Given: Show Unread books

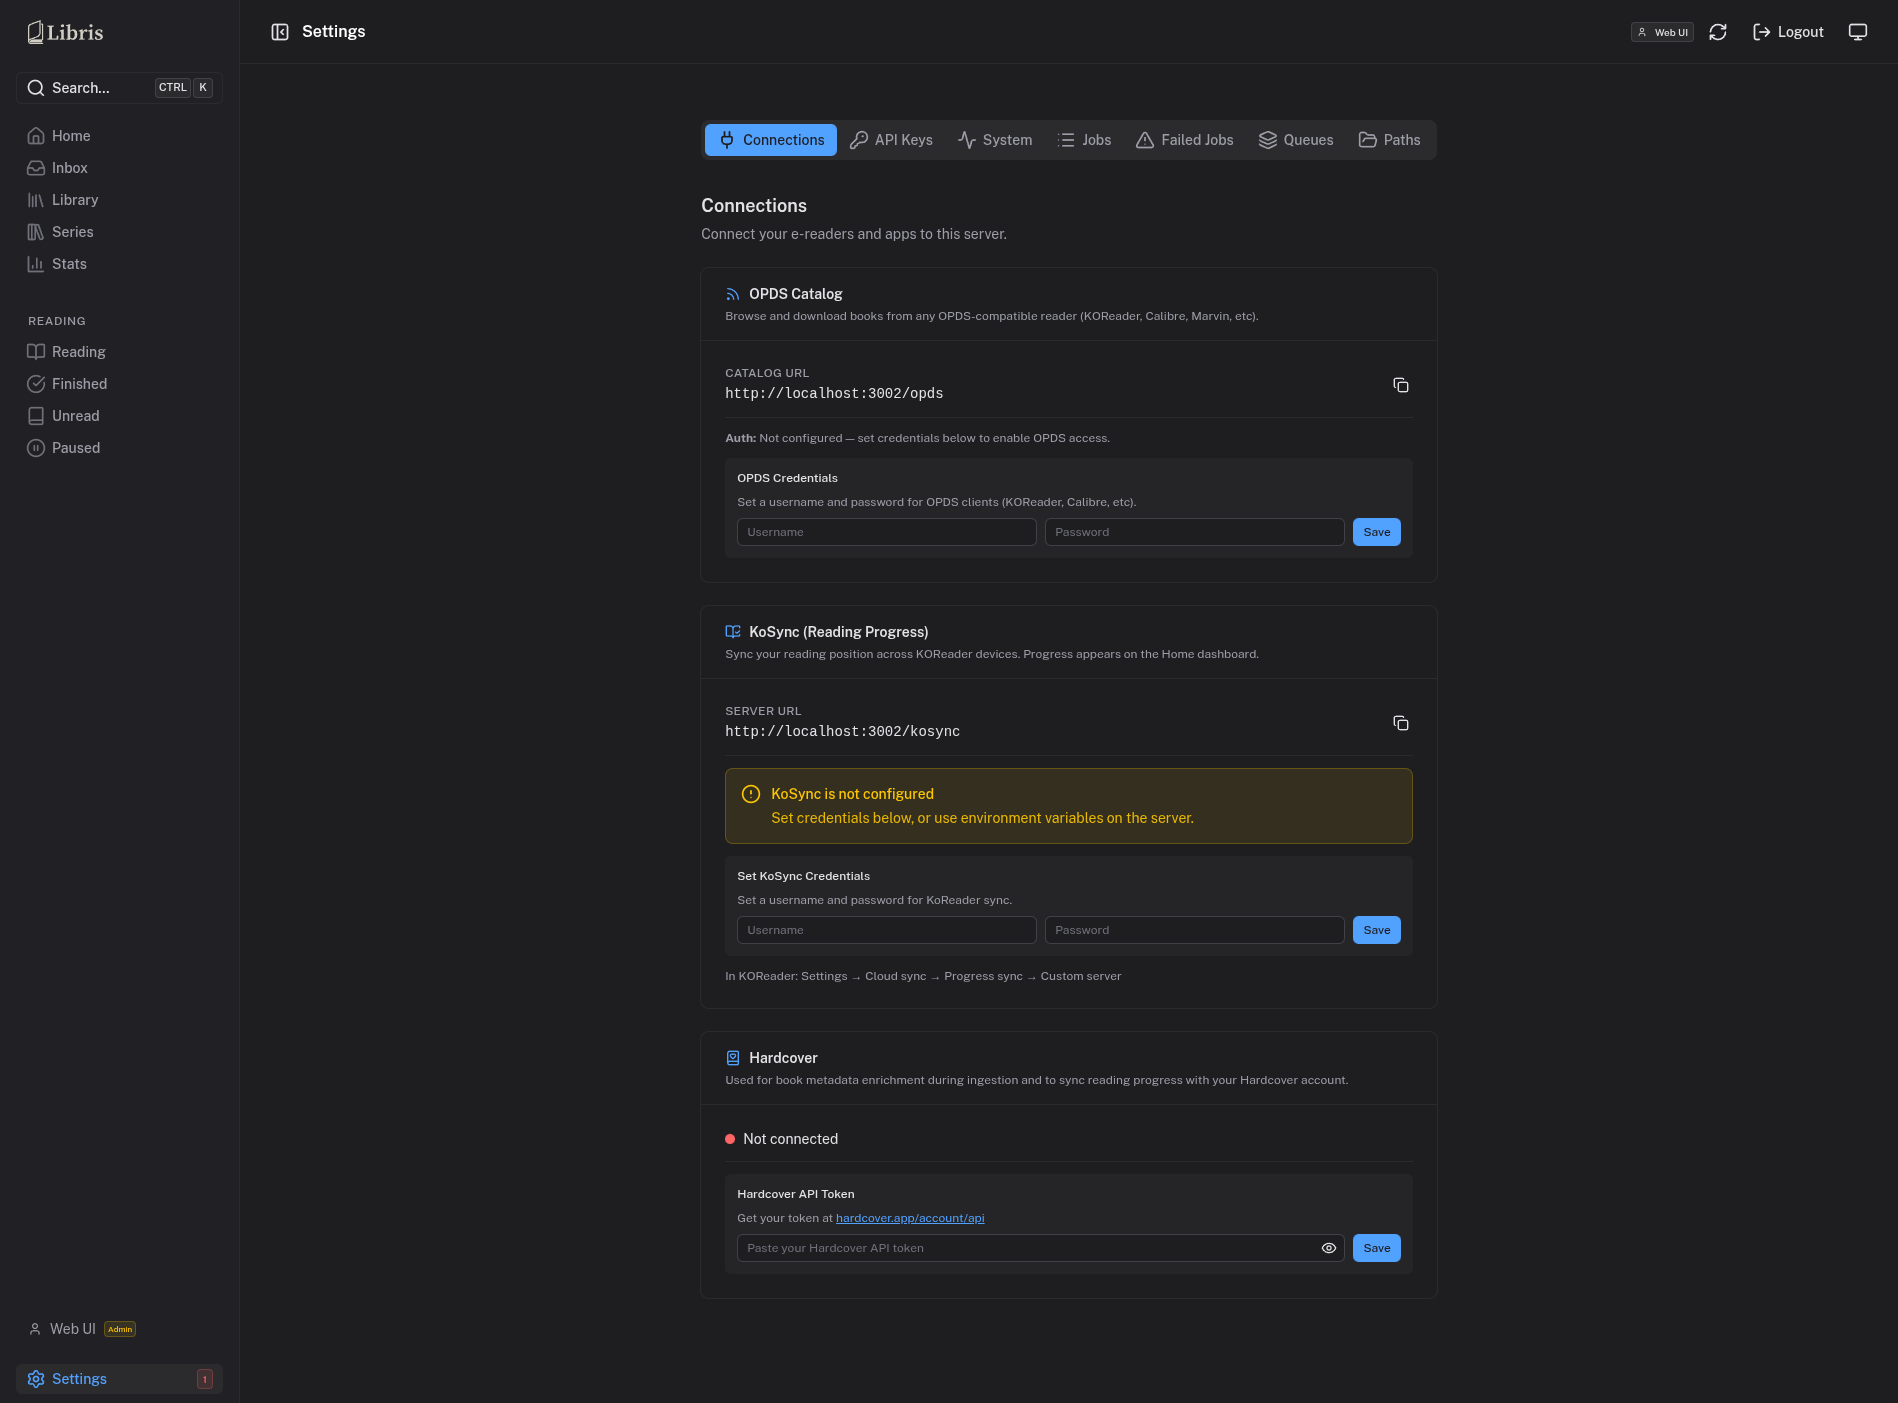Looking at the screenshot, I should 119,416.
